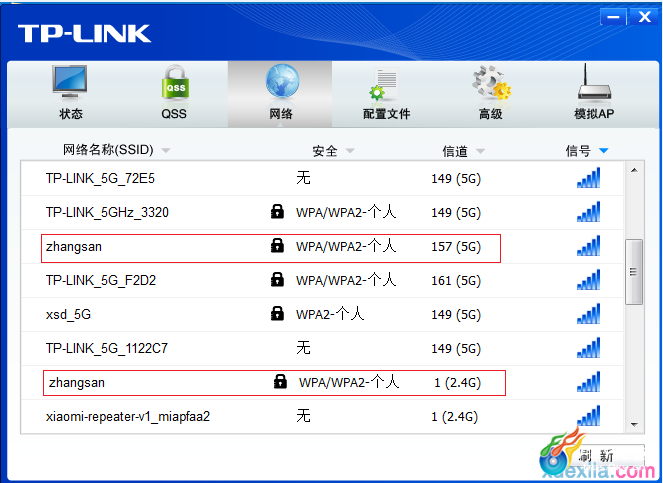Select network TP-LINK_5G_F2D2
The height and width of the screenshot is (483, 663).
pyautogui.click(x=322, y=280)
